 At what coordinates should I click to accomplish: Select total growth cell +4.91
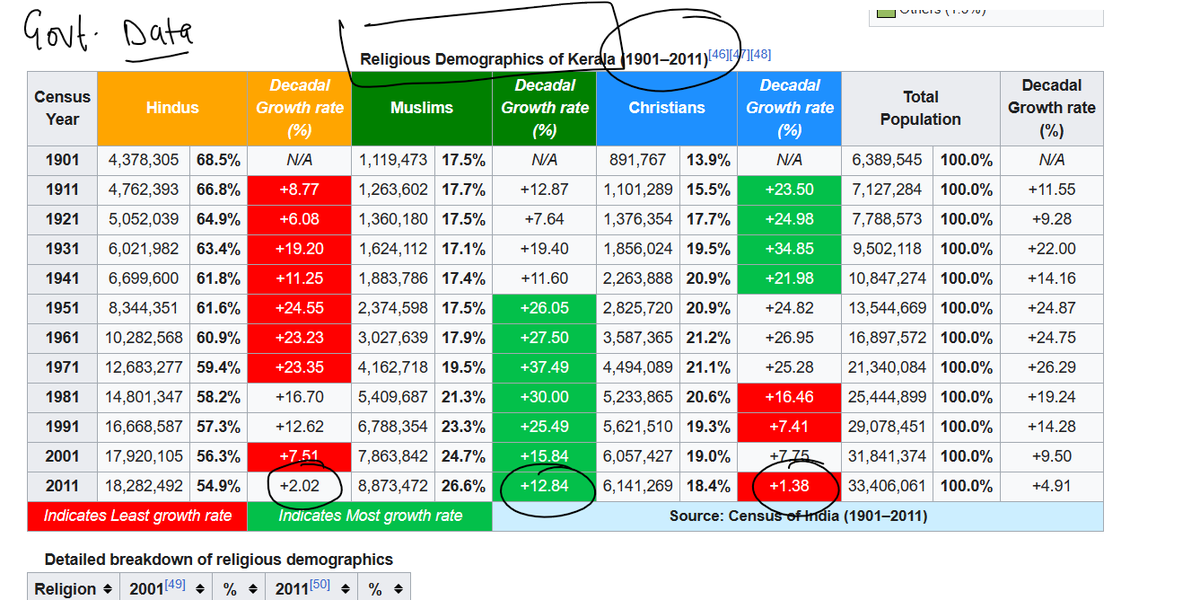click(1051, 486)
